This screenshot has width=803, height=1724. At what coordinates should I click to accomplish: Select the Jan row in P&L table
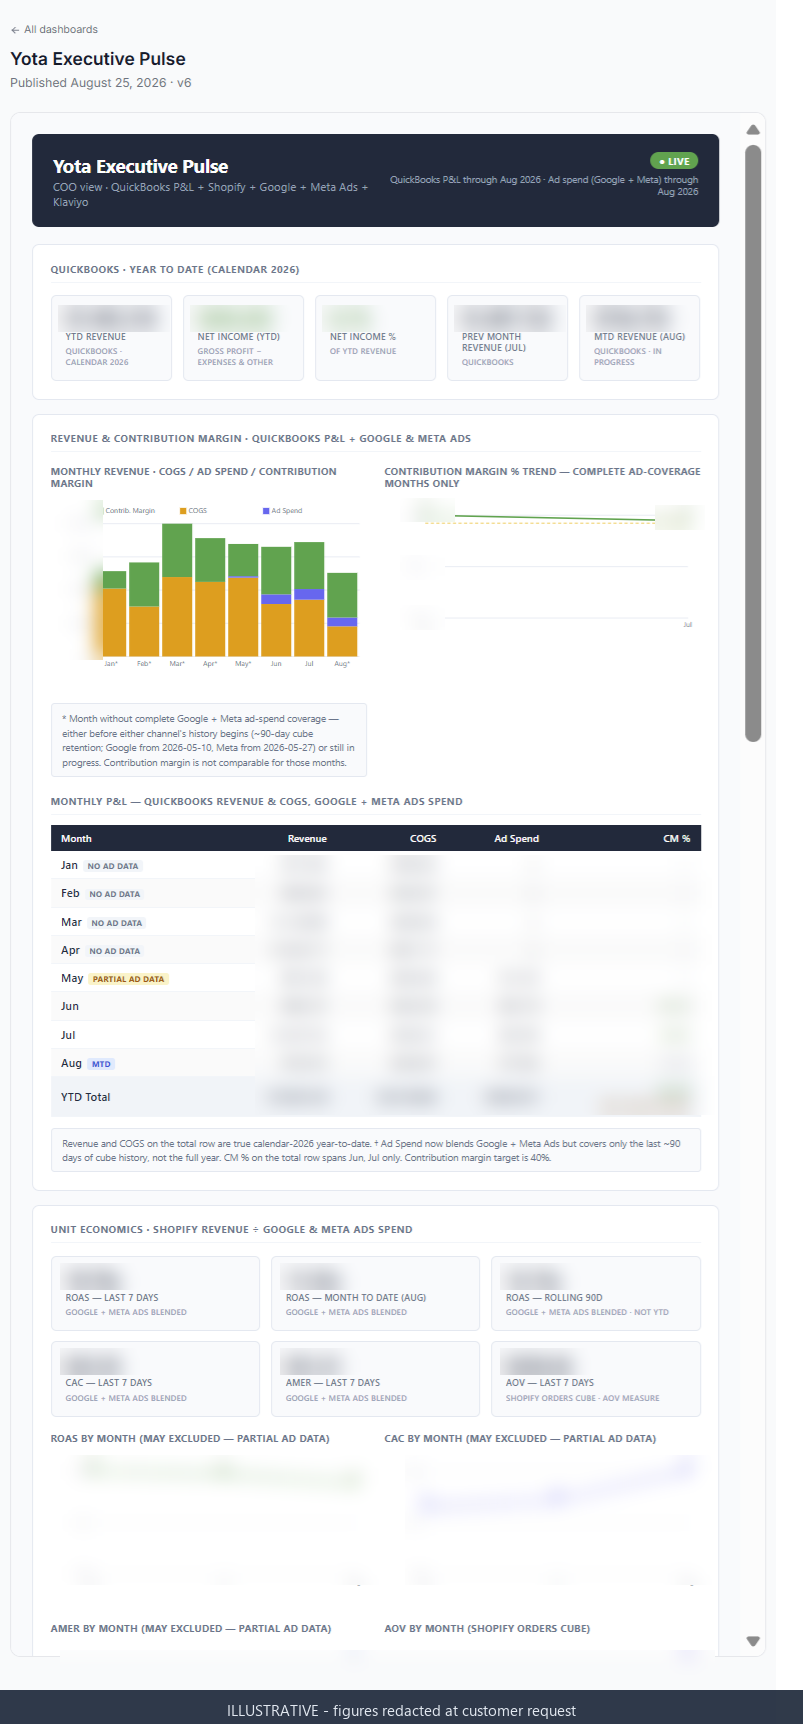[x=376, y=866]
